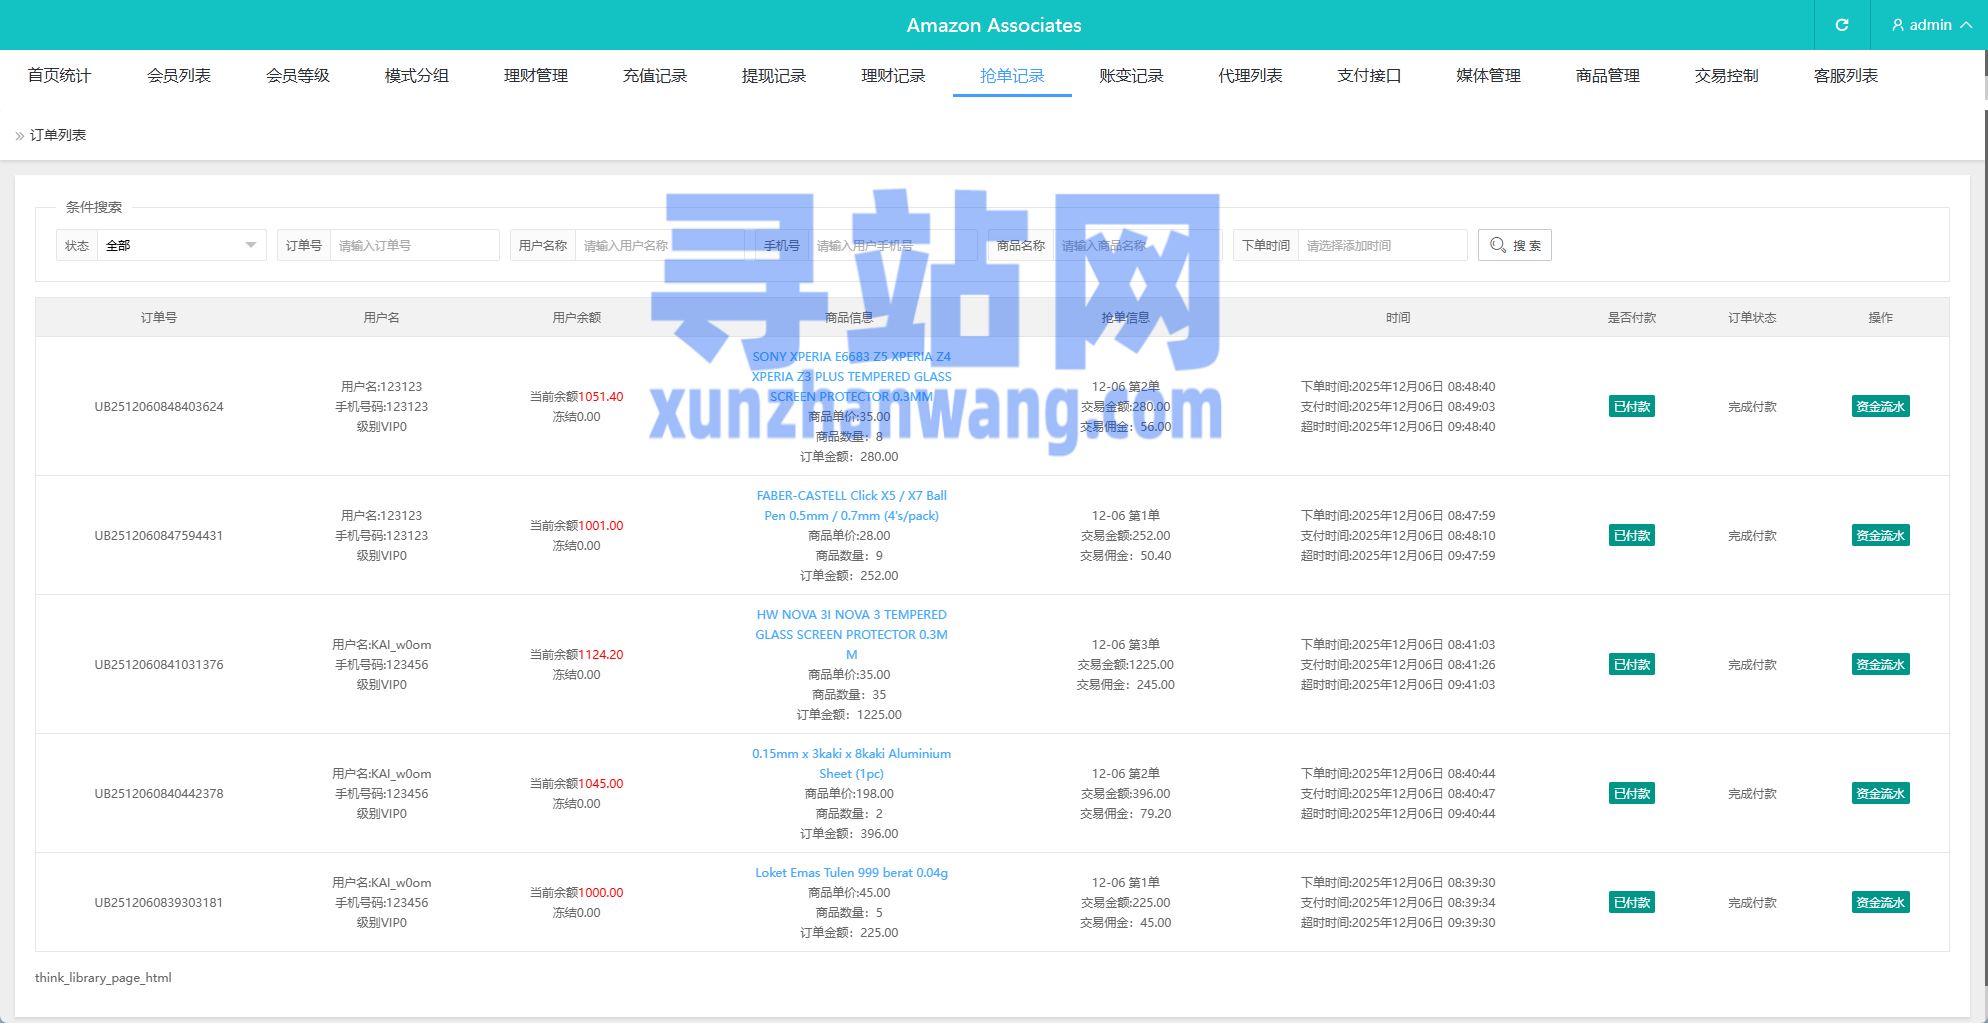Click 资金流水 on the first order row
The image size is (1988, 1023).
1880,406
